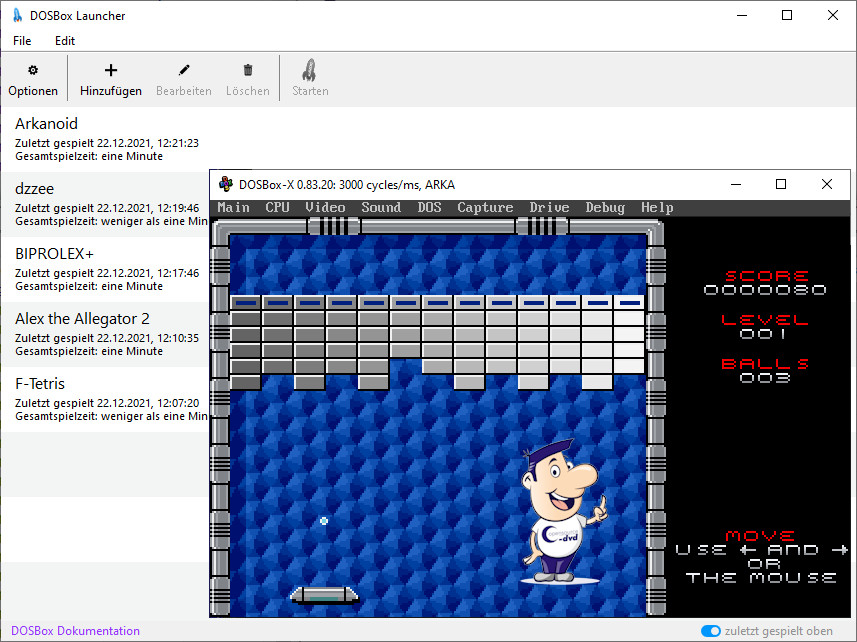Maximize the DOSBox-X window
Viewport: 857px width, 642px height.
[781, 185]
